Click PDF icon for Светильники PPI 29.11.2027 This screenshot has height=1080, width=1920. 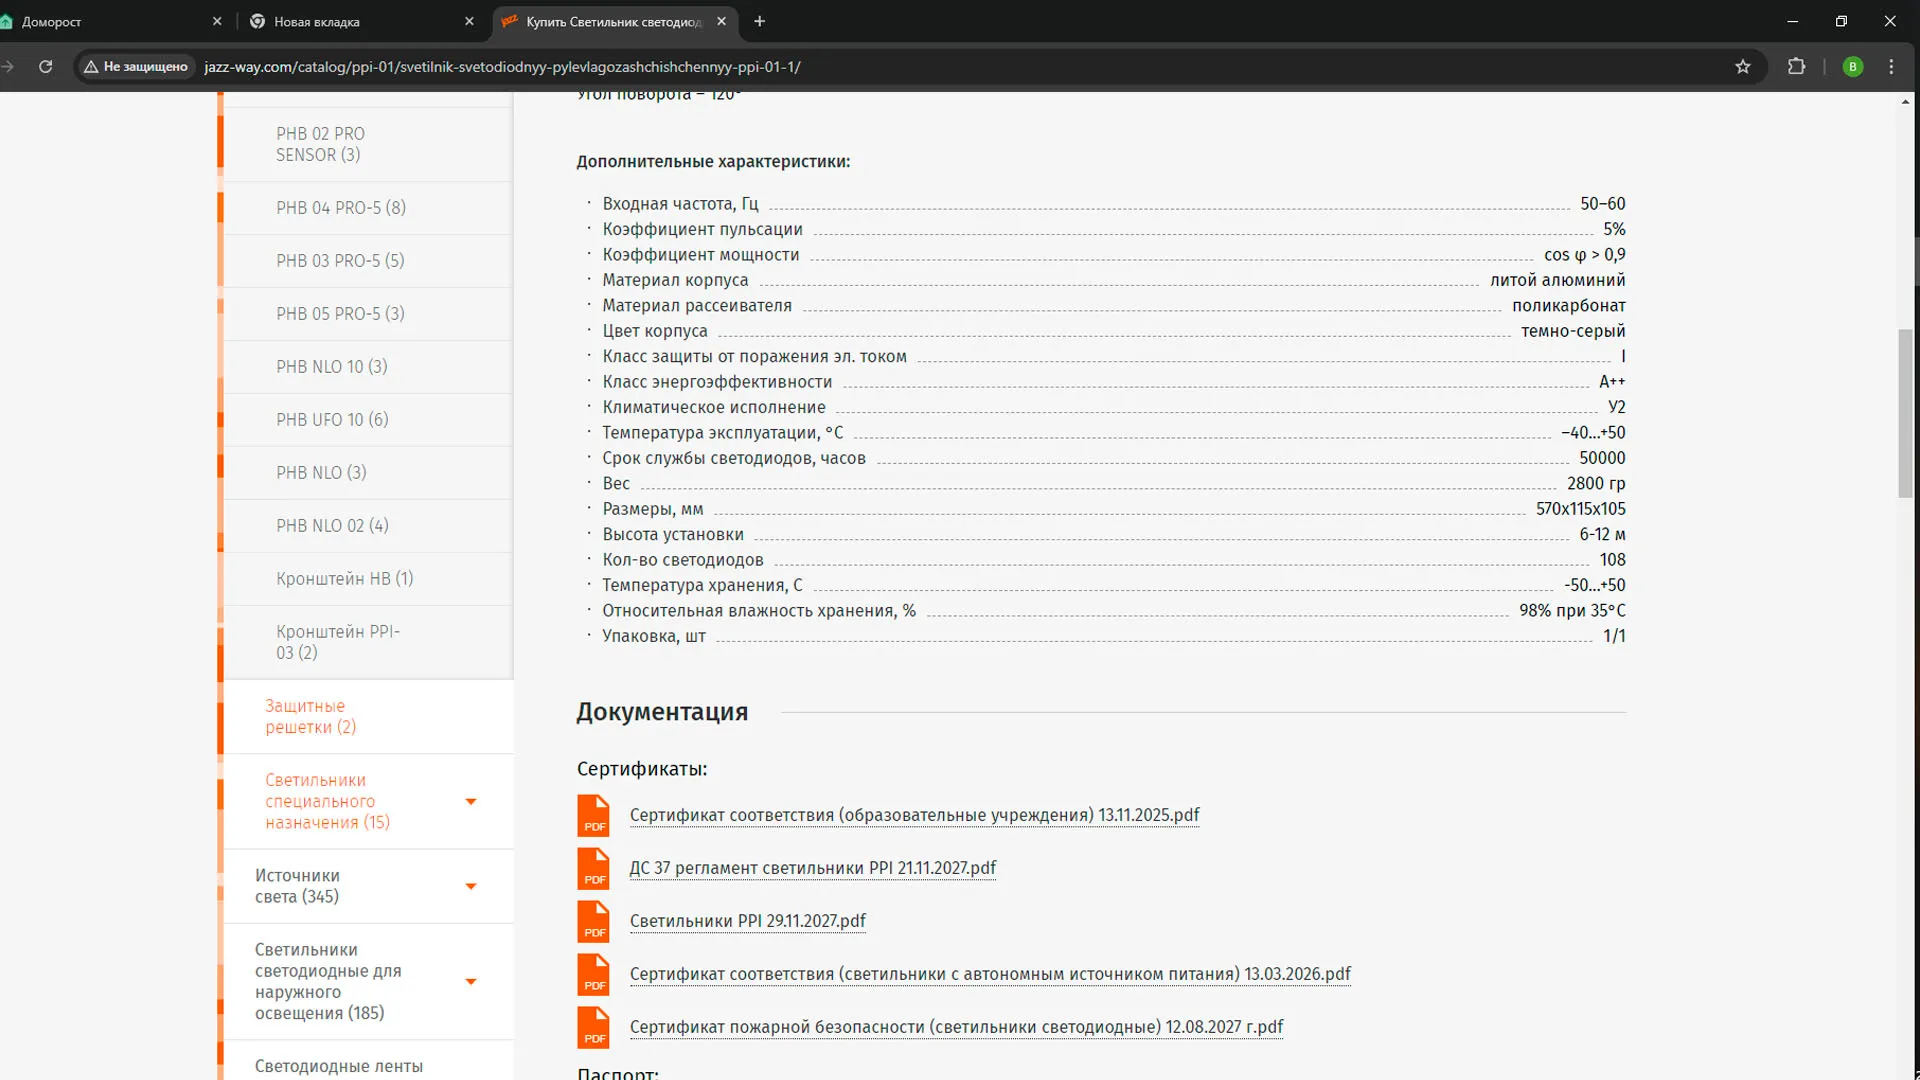[593, 921]
